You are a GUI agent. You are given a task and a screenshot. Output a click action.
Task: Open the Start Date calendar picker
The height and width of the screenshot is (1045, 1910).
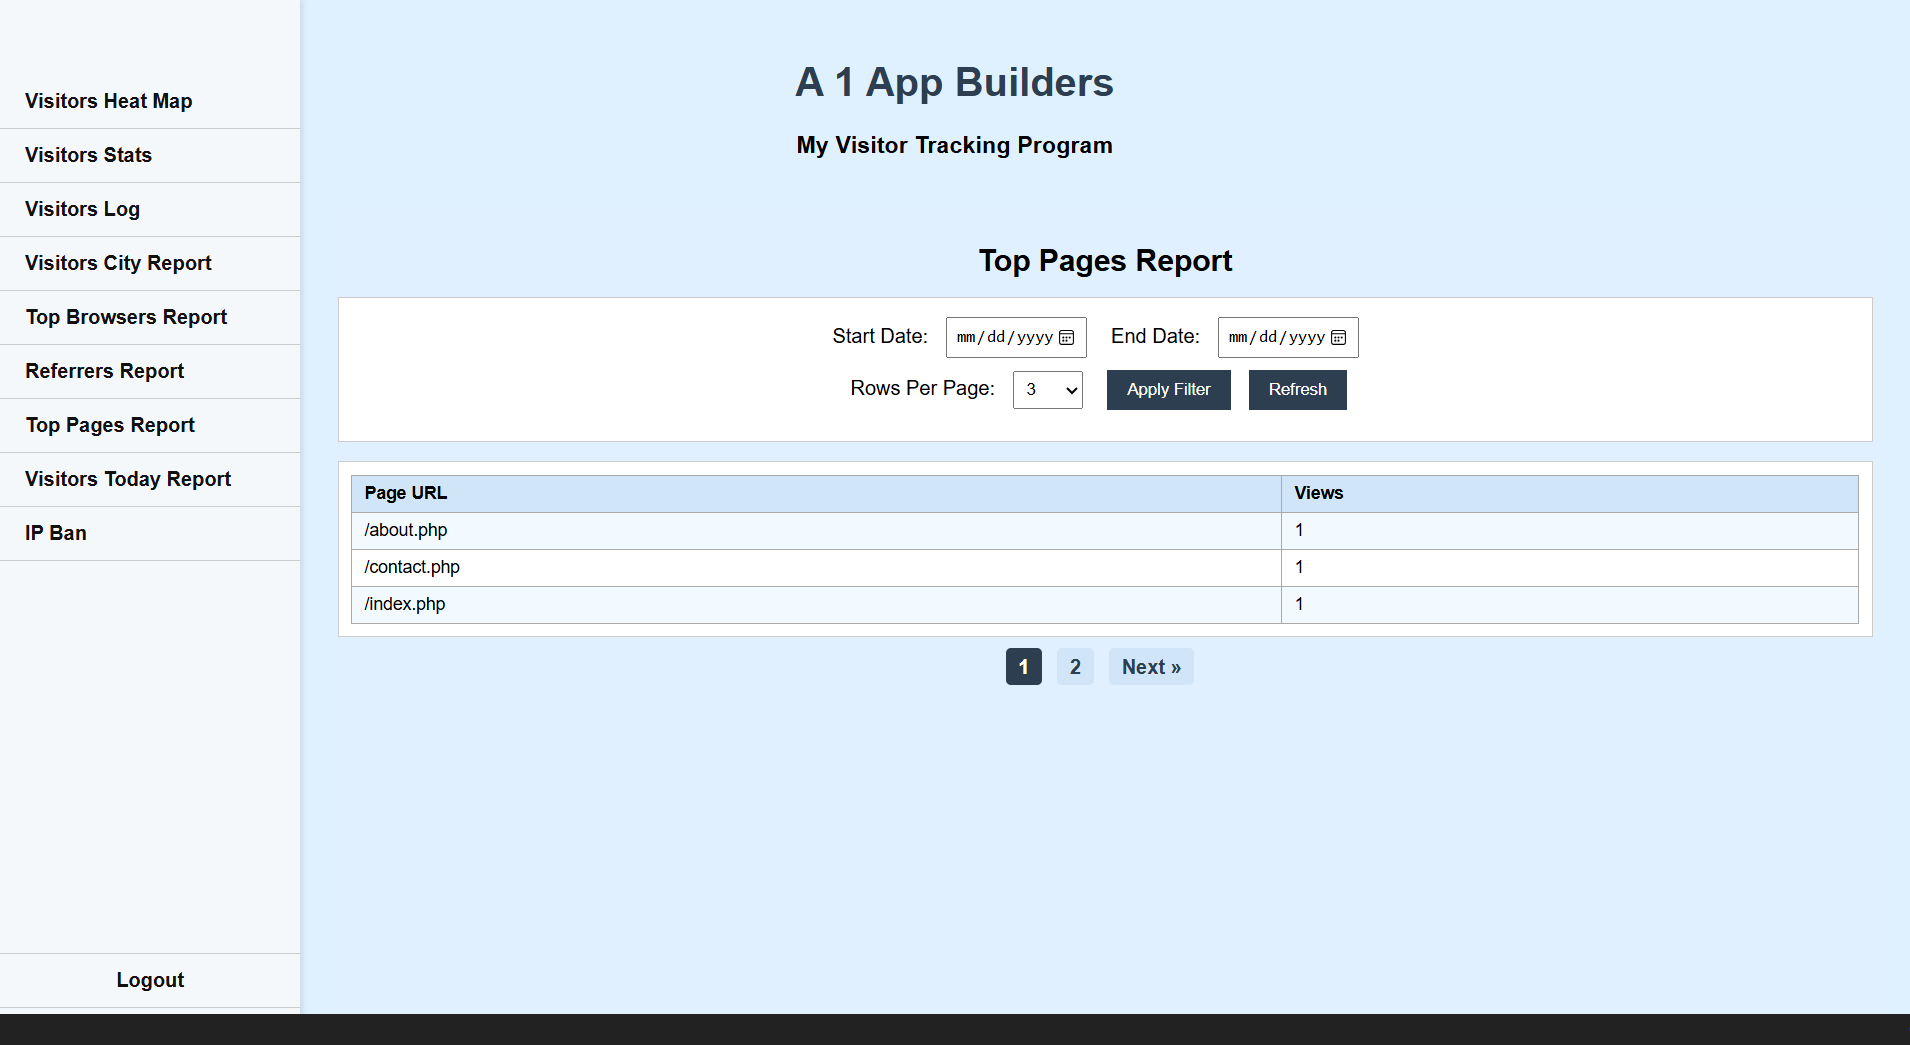(x=1067, y=337)
